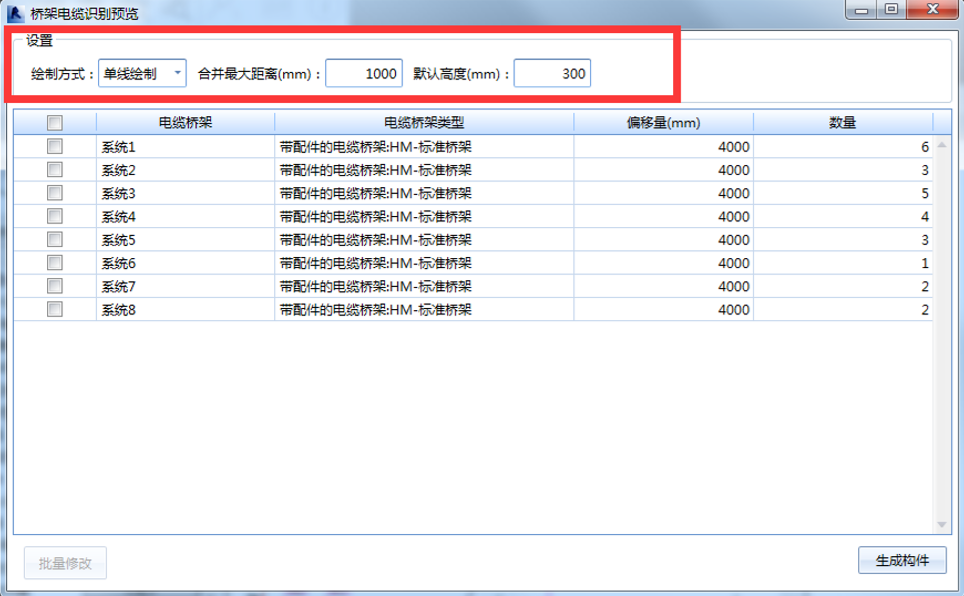Click the 默认高度(mm) input field
964x596 pixels.
pyautogui.click(x=552, y=74)
